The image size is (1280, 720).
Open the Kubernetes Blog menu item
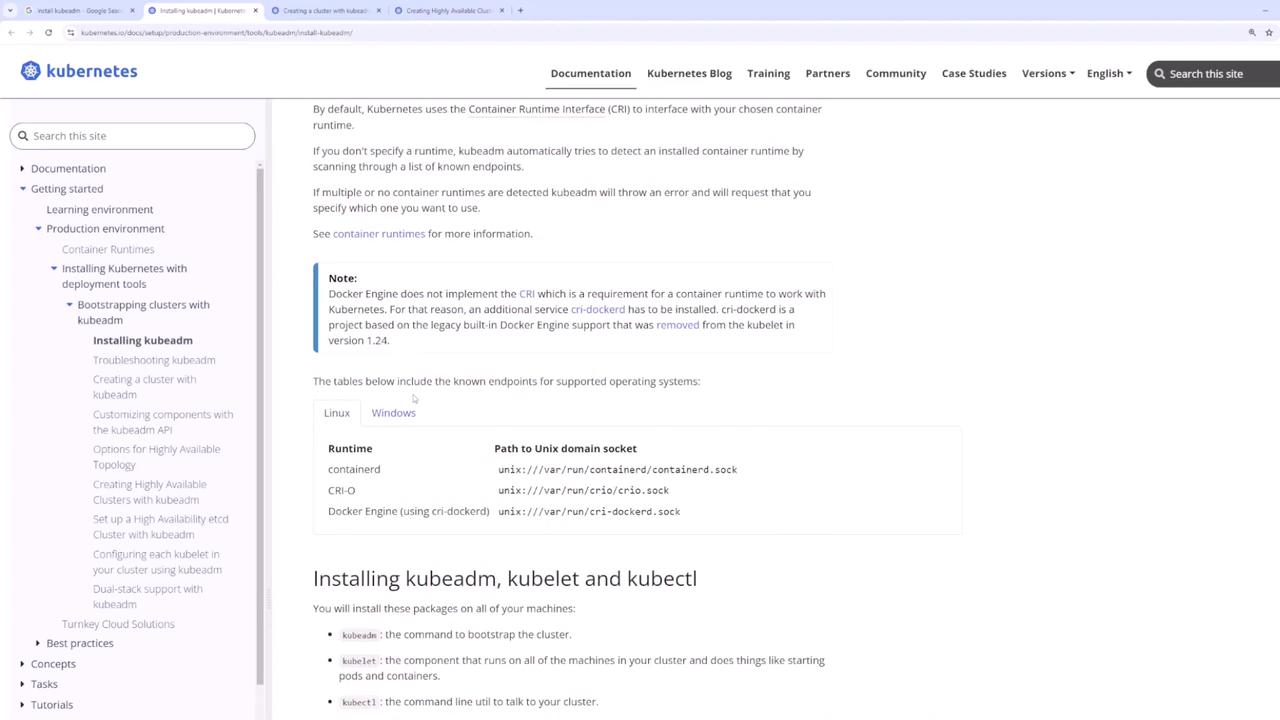click(689, 73)
